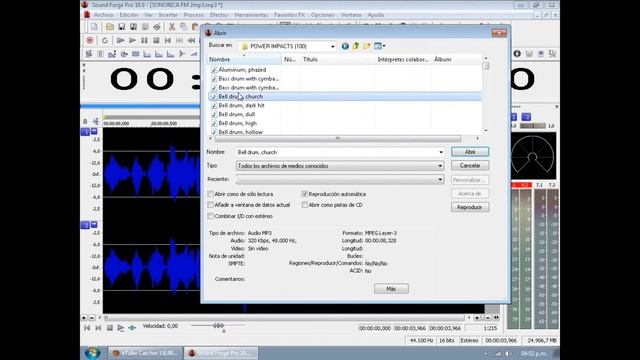Image resolution: width=640 pixels, height=360 pixels.
Task: Click the Velocidad speed slider handle
Action: pos(218,325)
